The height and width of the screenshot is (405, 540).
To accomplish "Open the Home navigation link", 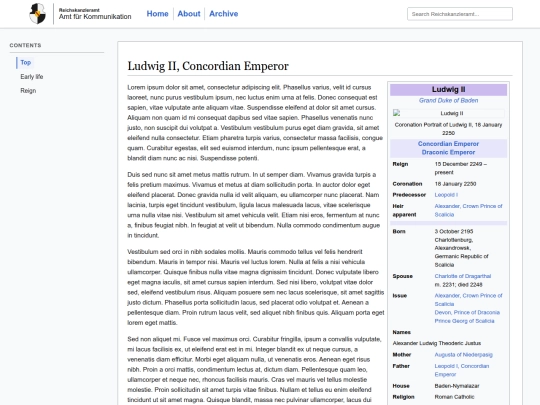I will [x=157, y=14].
